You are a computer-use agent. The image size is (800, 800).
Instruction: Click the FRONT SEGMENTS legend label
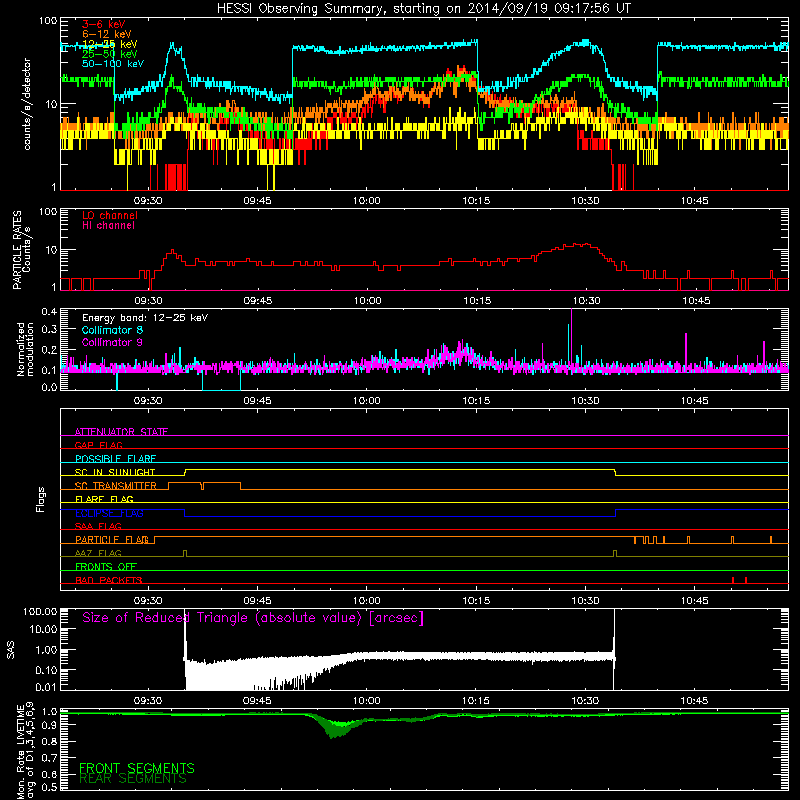tap(137, 768)
